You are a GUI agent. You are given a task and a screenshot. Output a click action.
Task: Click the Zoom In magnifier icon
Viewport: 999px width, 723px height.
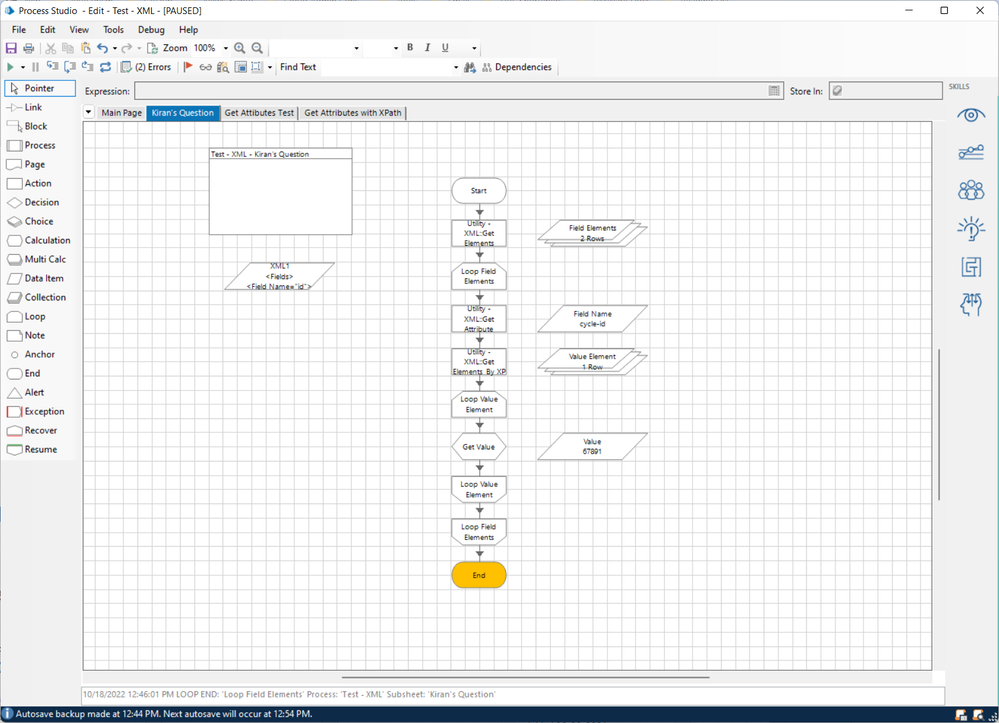pos(240,48)
